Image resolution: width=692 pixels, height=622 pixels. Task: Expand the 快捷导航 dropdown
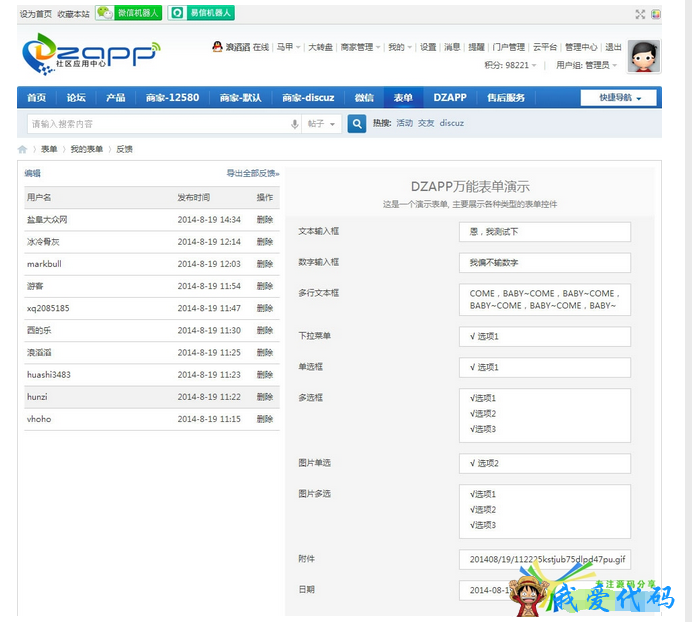619,98
